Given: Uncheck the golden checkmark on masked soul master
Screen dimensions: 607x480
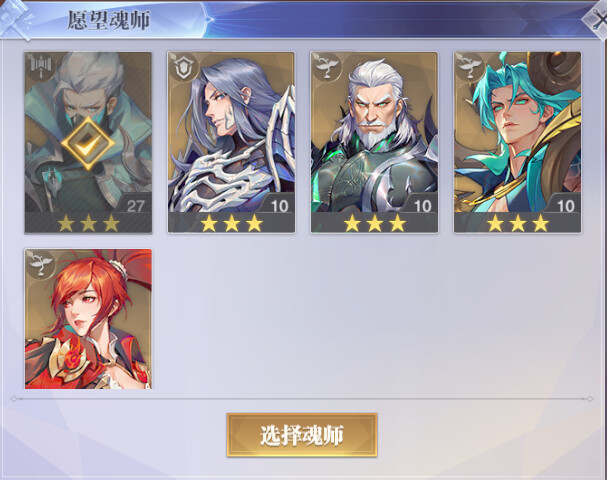Looking at the screenshot, I should tap(88, 143).
